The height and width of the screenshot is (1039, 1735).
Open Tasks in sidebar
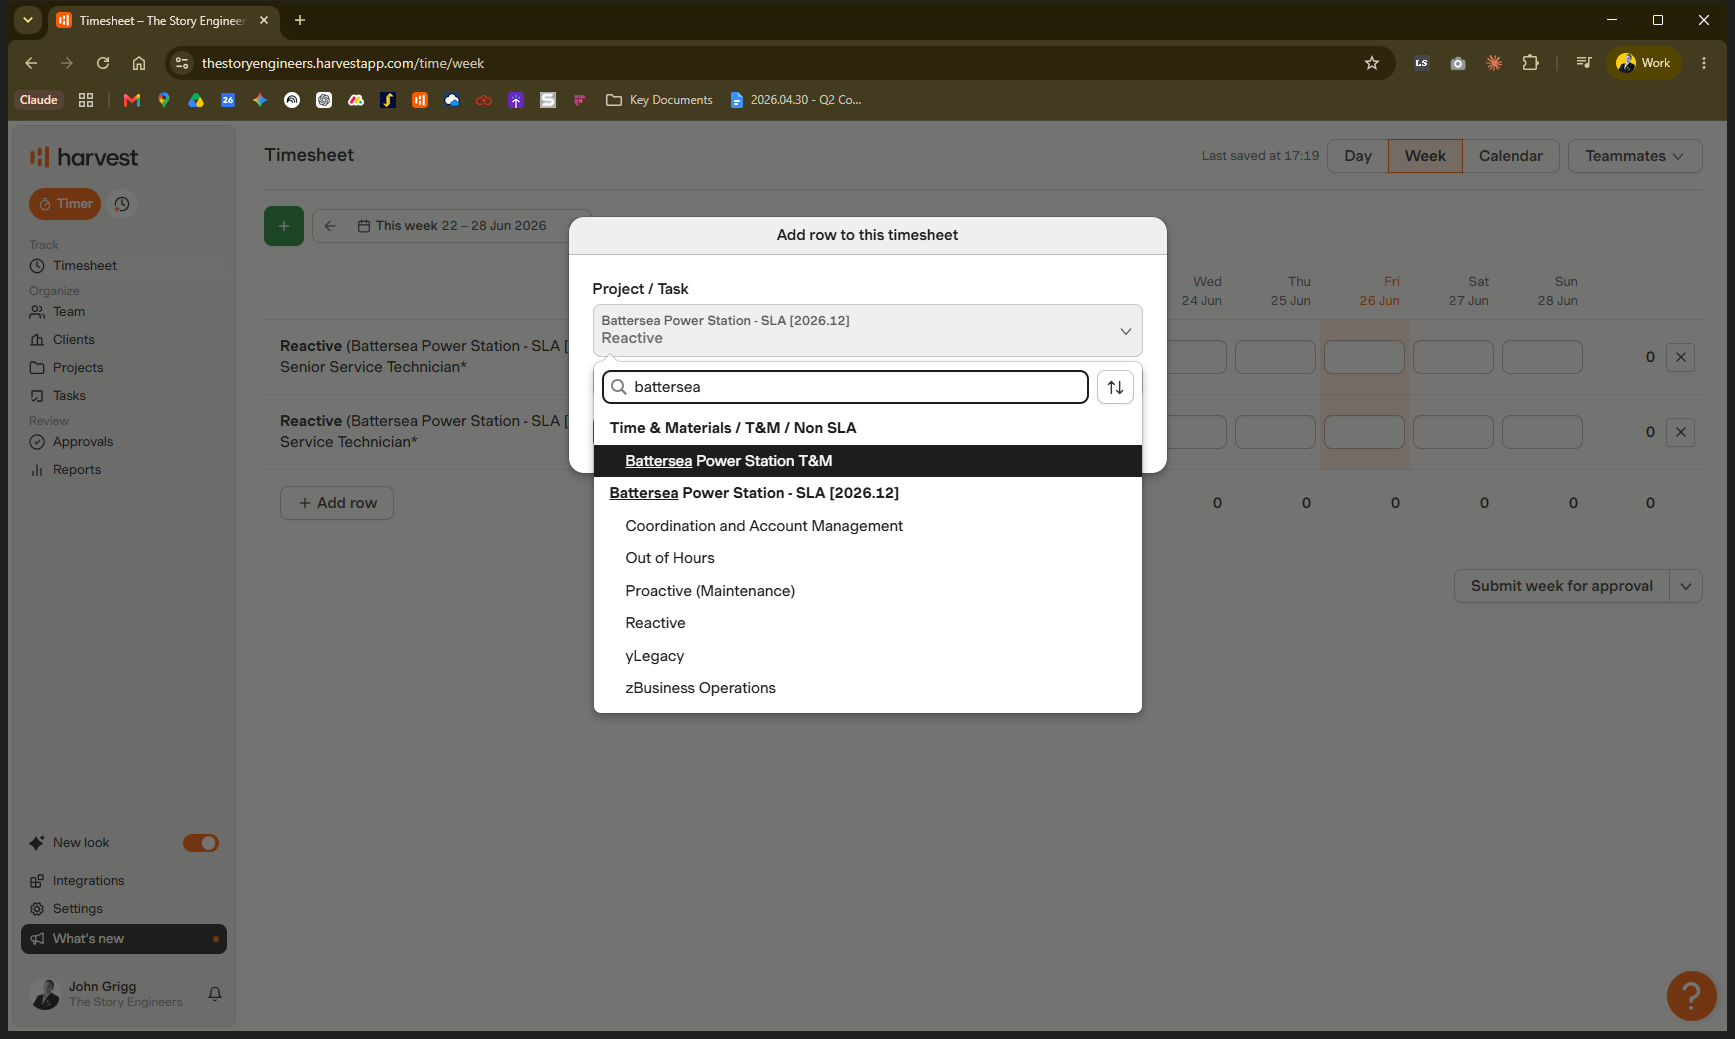69,396
